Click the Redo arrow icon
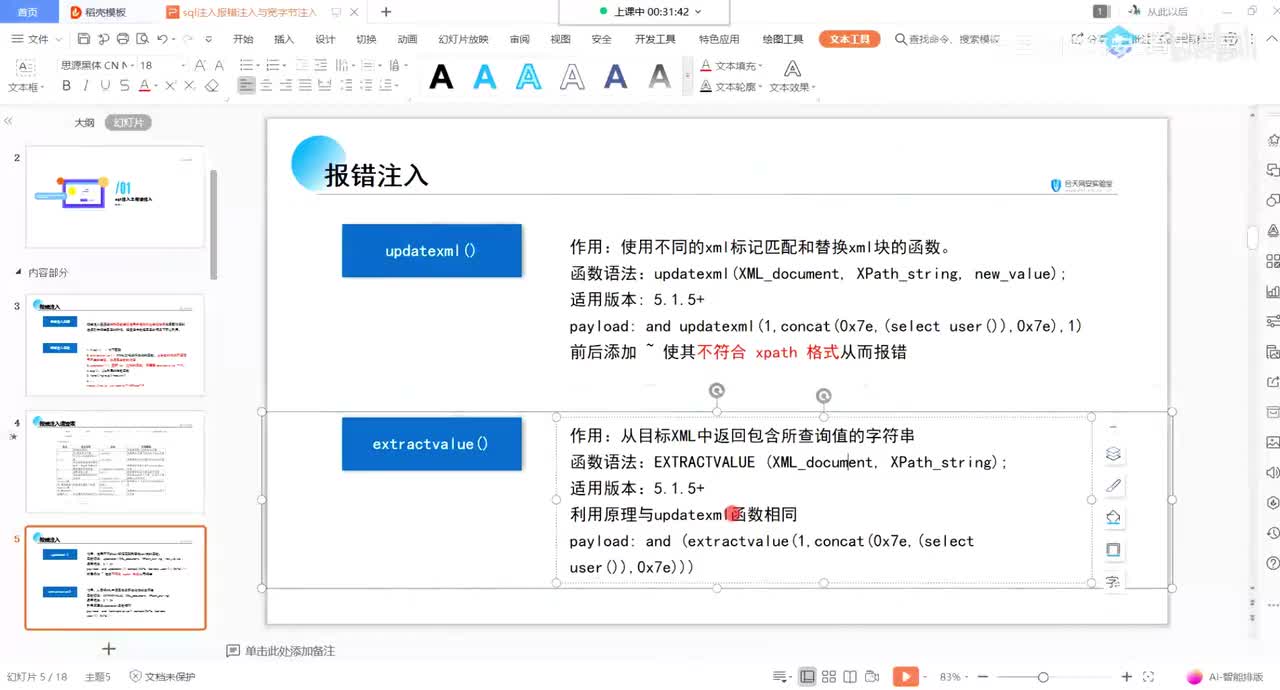Viewport: 1280px width, 690px height. point(187,39)
